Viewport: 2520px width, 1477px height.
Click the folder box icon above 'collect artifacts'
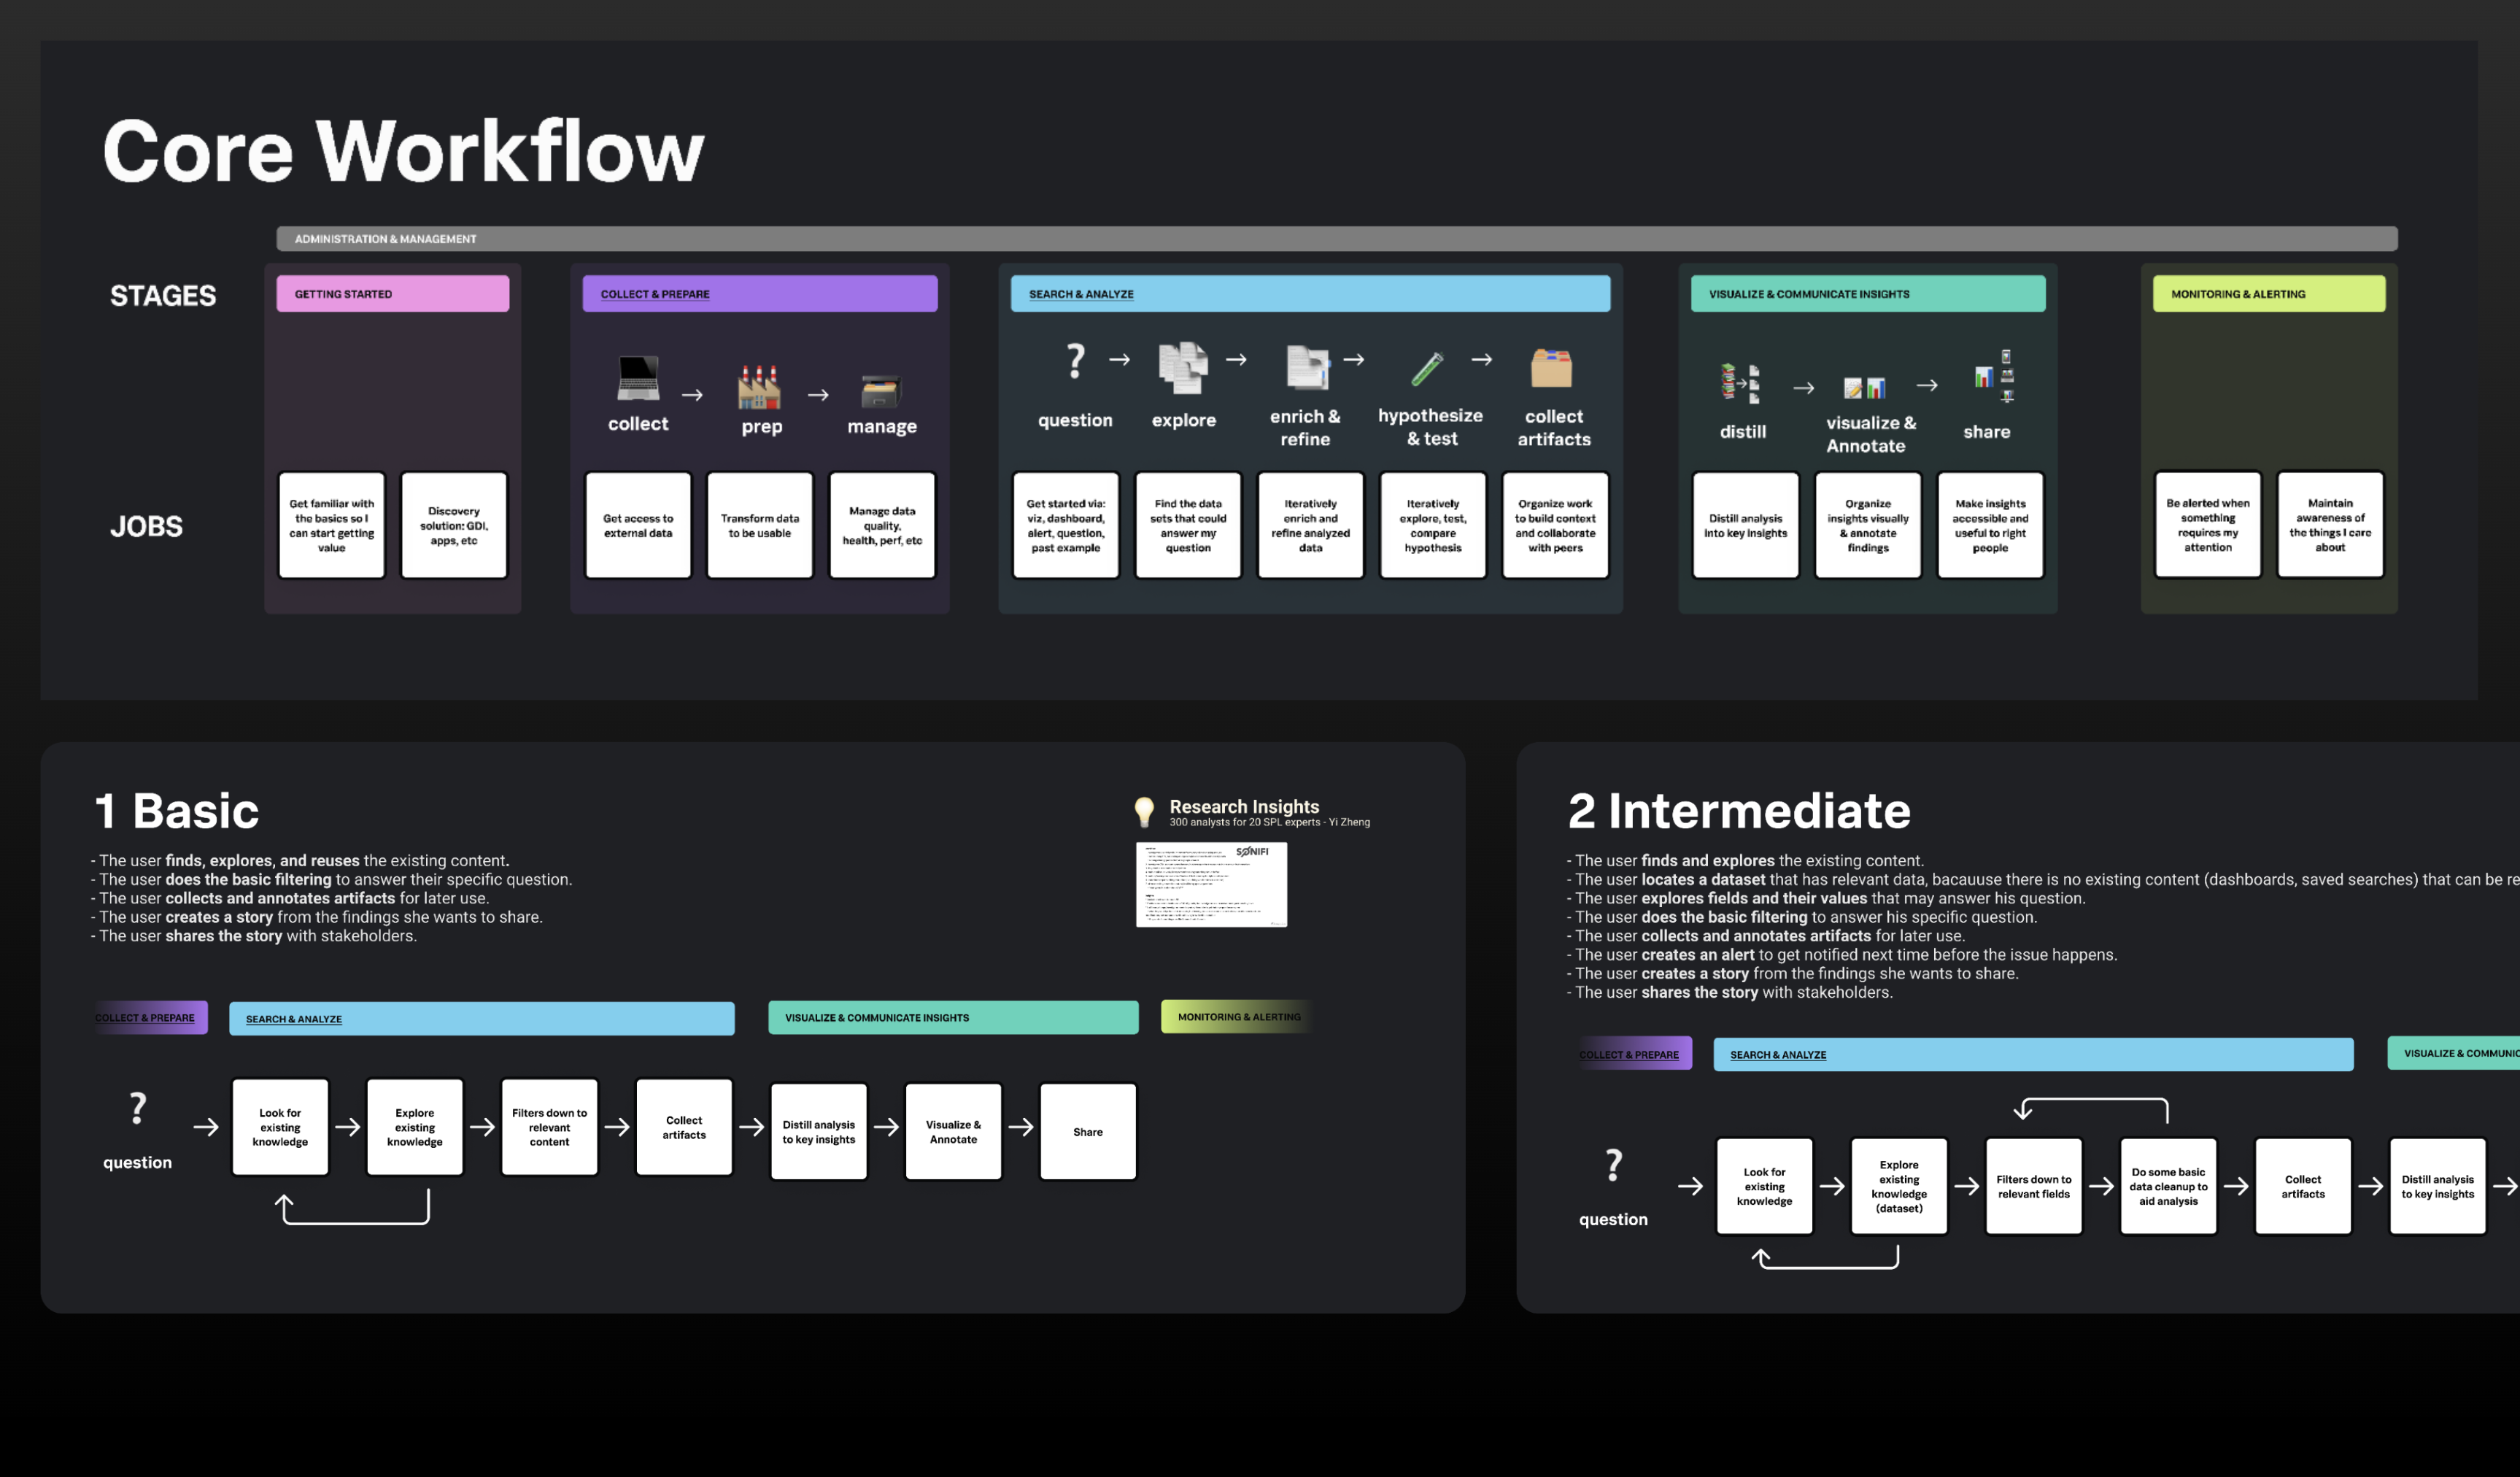coord(1551,368)
